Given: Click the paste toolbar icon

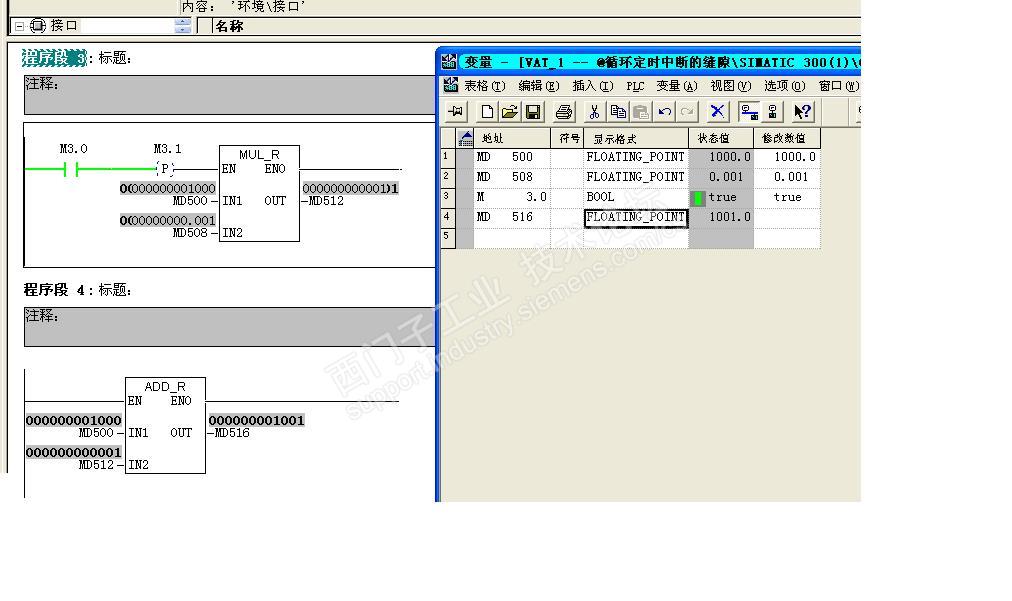Looking at the screenshot, I should [x=641, y=112].
